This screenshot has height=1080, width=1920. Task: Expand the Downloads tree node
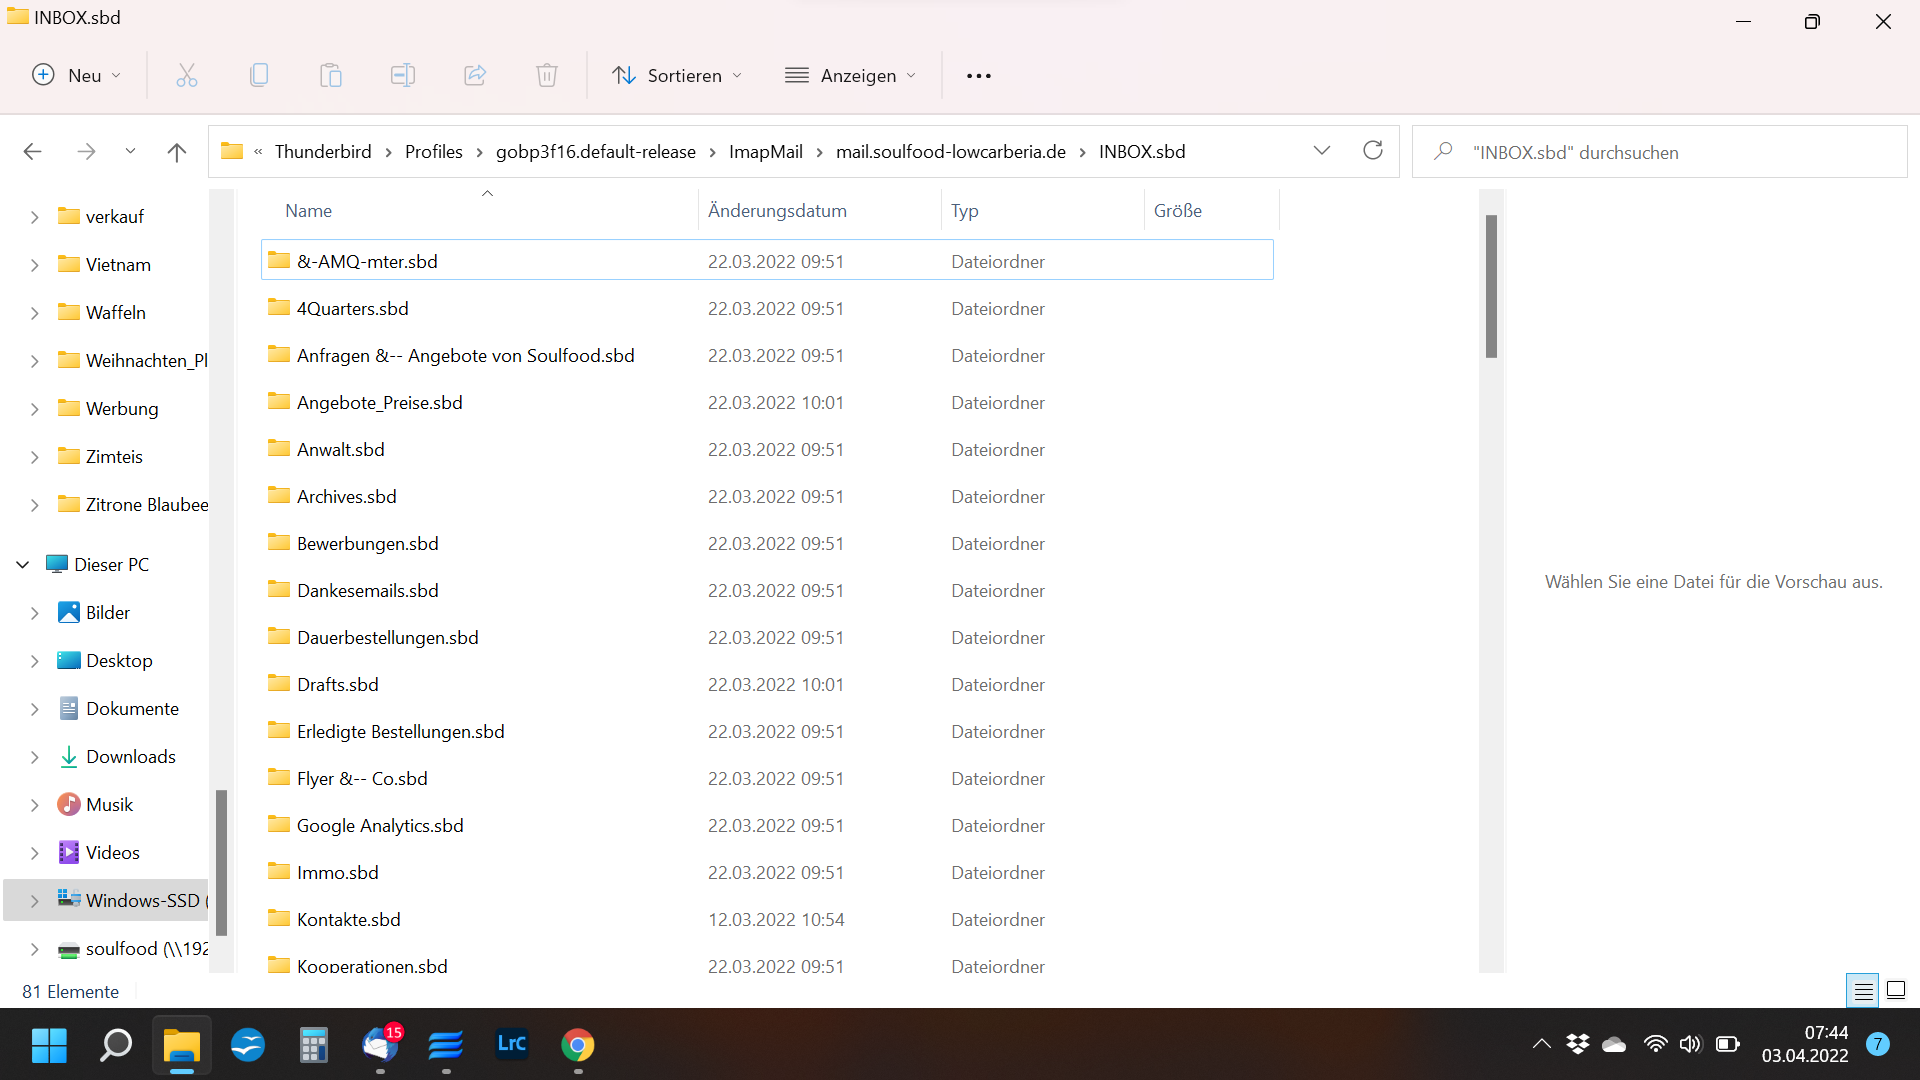click(x=35, y=757)
